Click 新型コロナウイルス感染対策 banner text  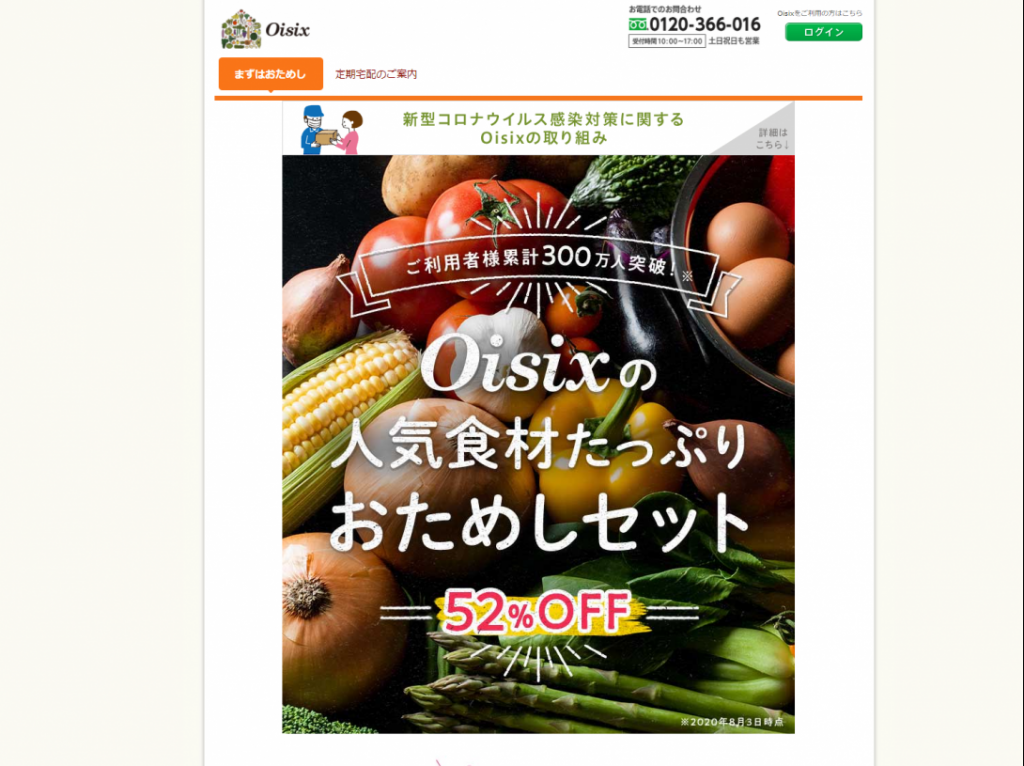543,128
